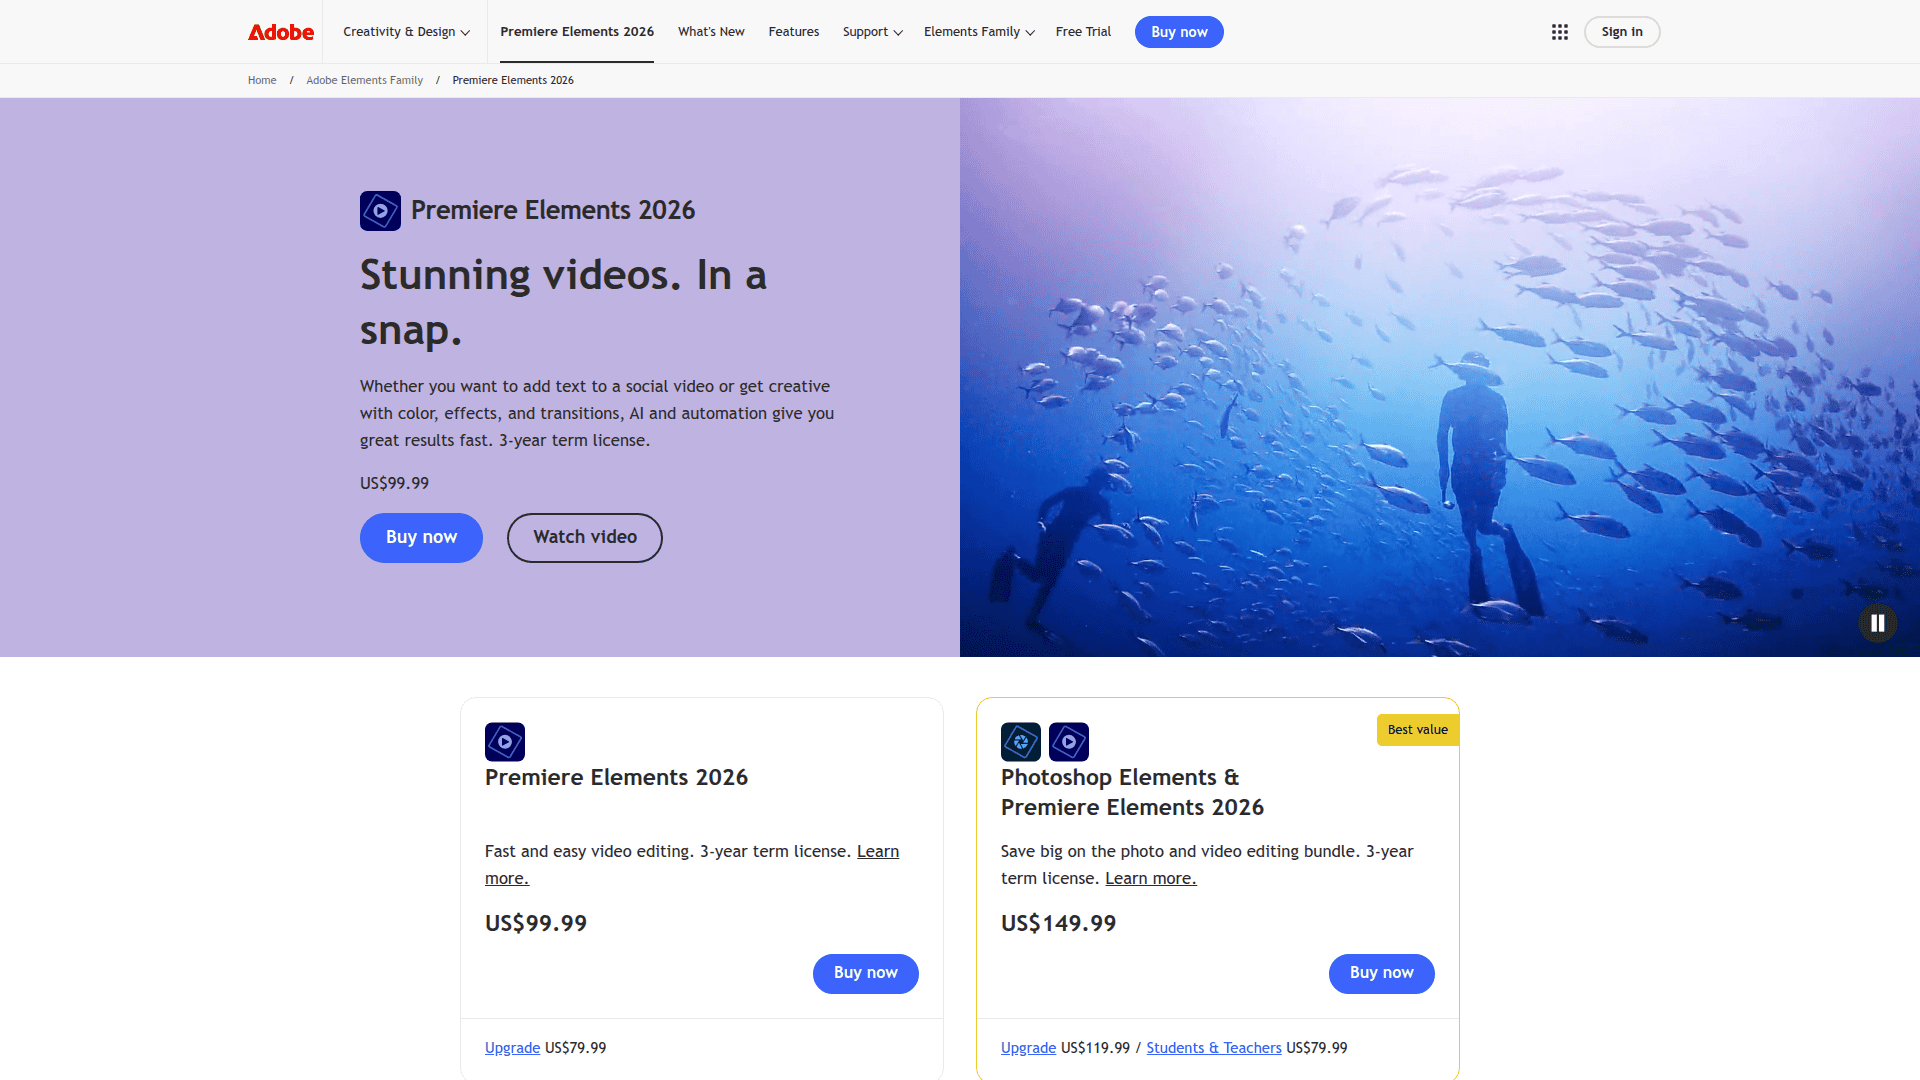The width and height of the screenshot is (1920, 1080).
Task: Open Adobe Elements Family breadcrumb
Action: pos(364,80)
